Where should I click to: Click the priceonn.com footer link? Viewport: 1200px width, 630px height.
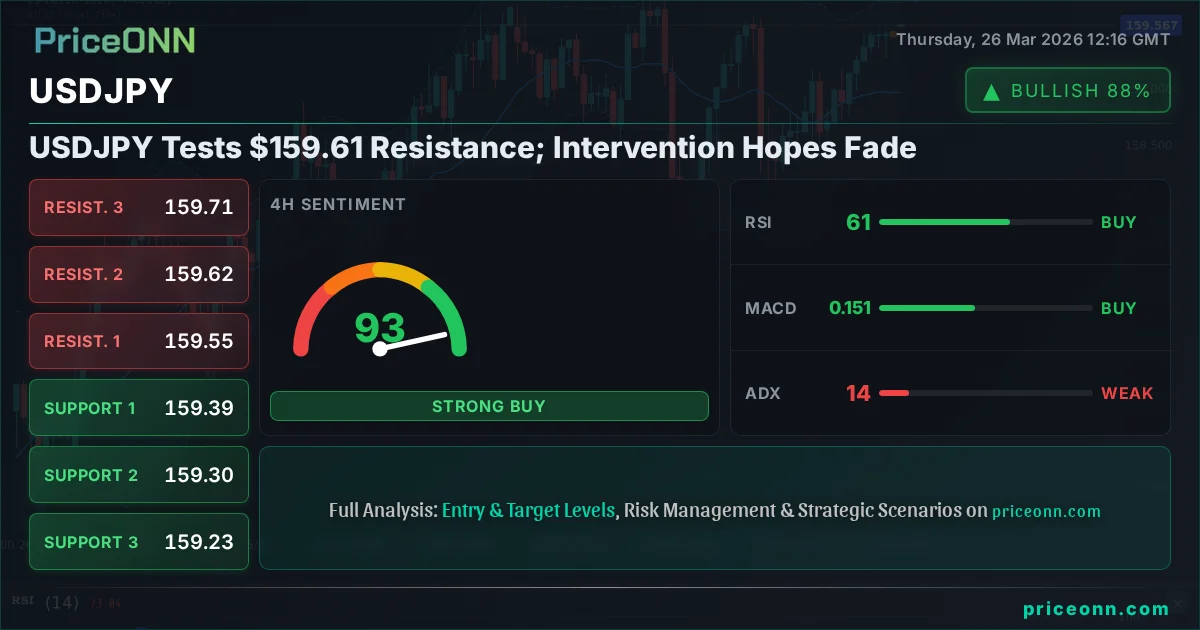pyautogui.click(x=1096, y=609)
